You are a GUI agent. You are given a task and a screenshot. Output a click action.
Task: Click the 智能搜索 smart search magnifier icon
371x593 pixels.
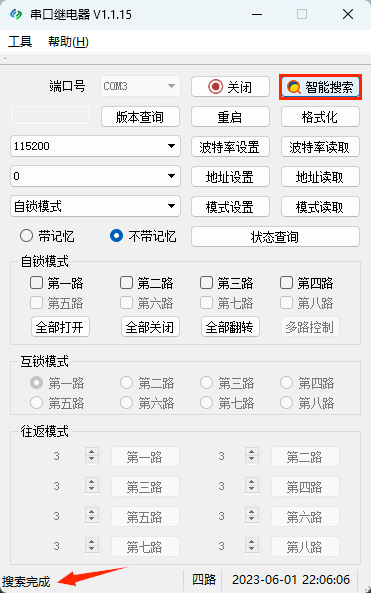coord(293,87)
